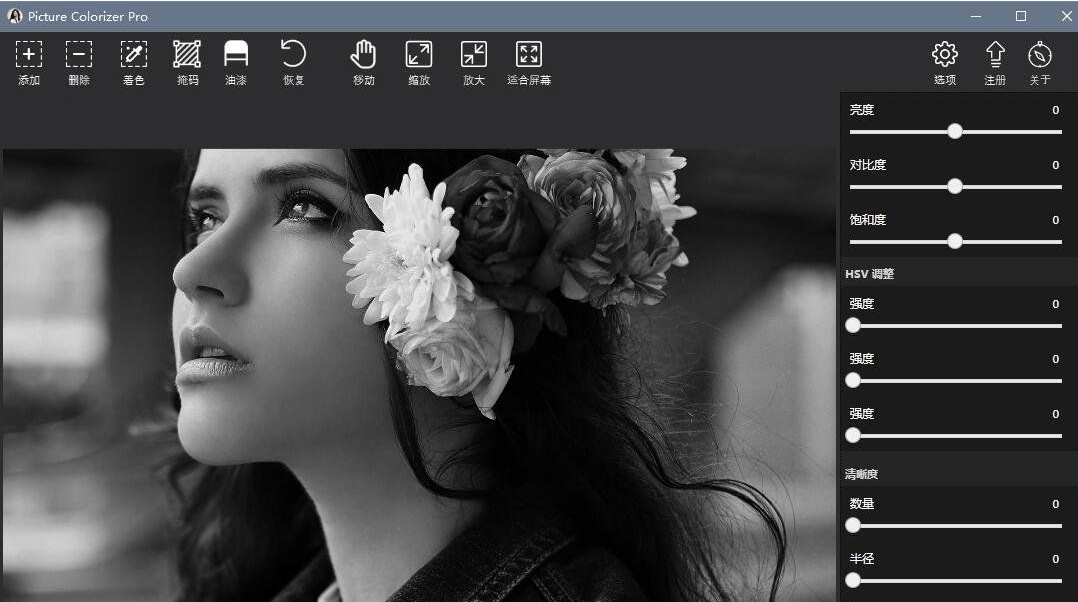The image size is (1078, 602).
Task: Activate the 移动 hand move tool
Action: [x=364, y=54]
